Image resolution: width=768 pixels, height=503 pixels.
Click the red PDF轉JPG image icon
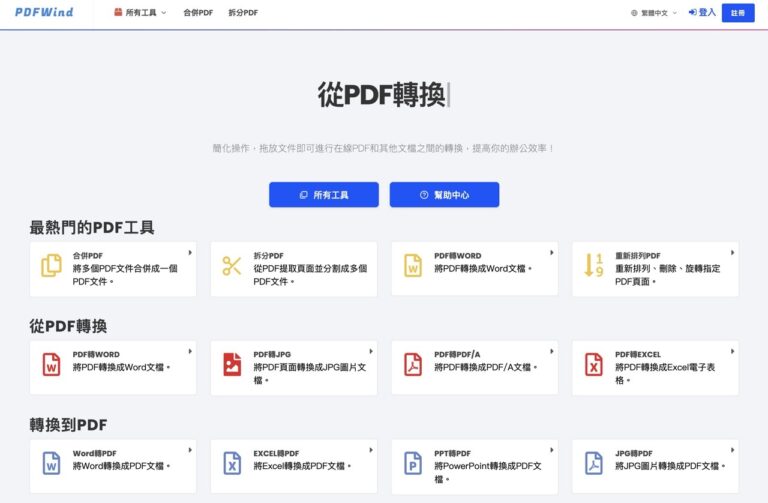tap(232, 364)
